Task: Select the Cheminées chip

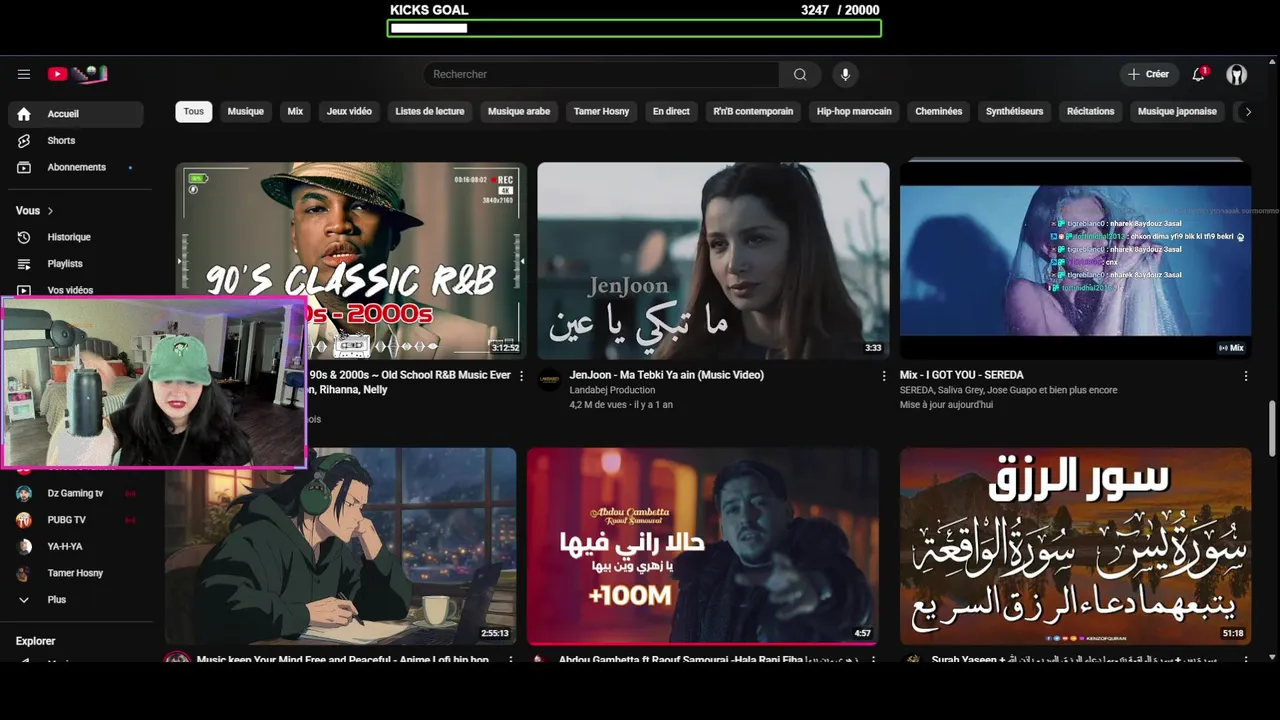Action: [939, 112]
